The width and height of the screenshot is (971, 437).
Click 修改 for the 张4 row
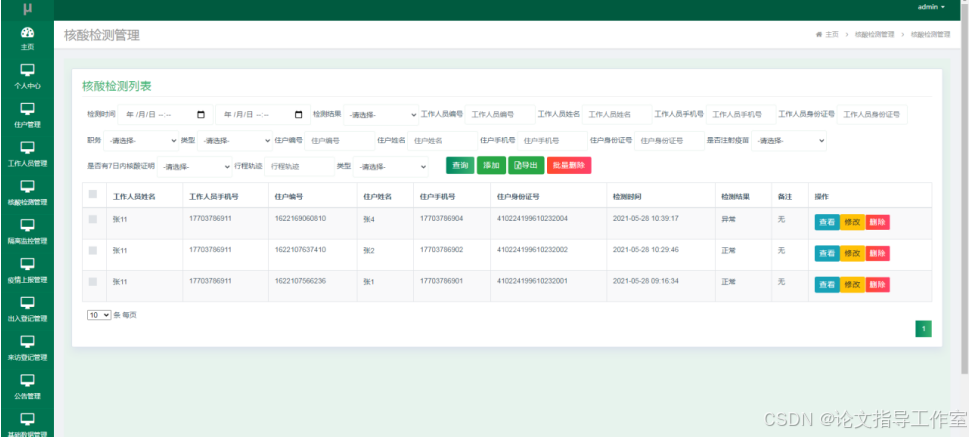[852, 222]
